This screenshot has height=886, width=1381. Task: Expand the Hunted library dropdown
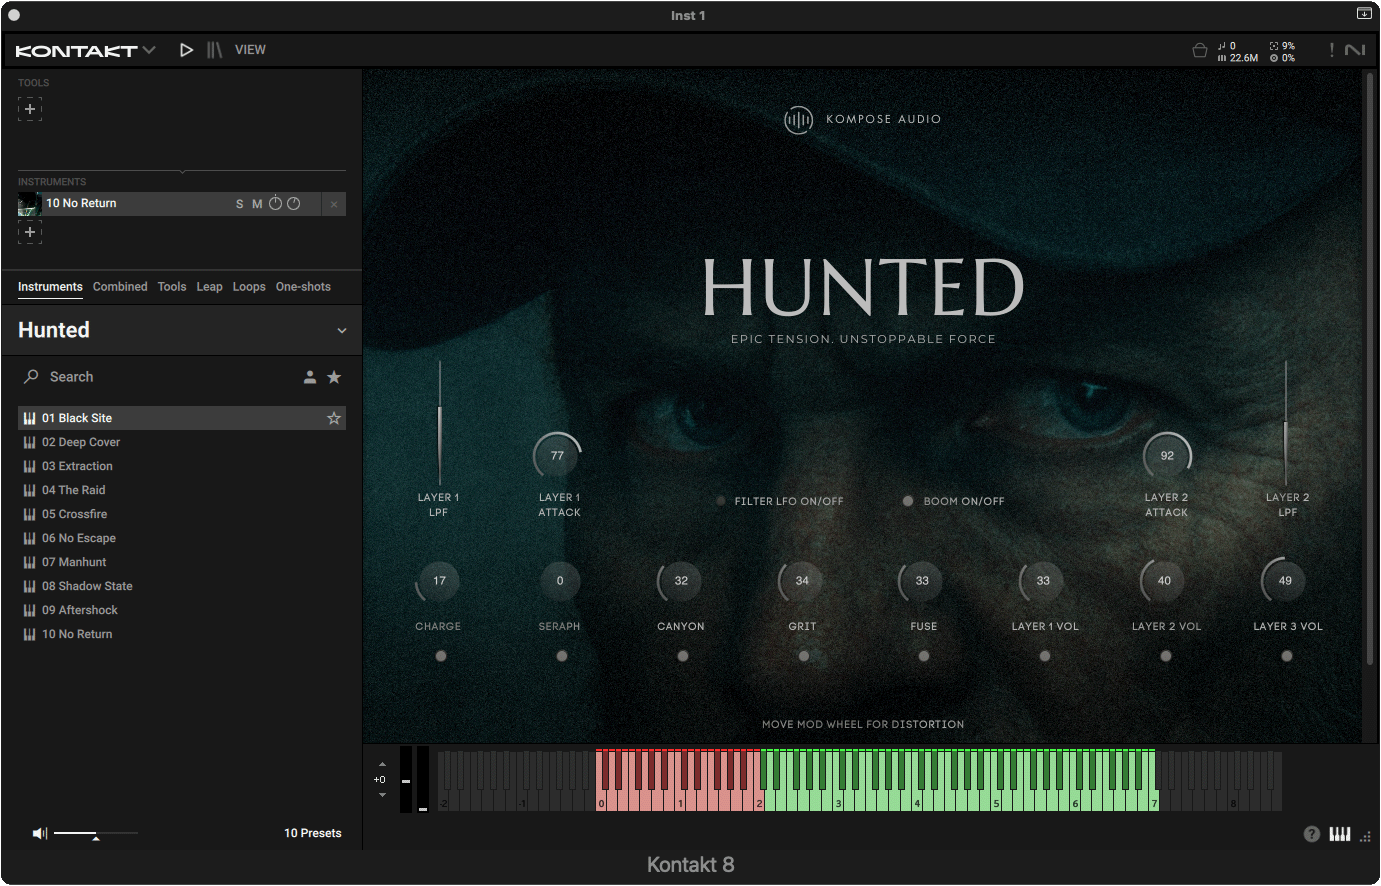pyautogui.click(x=341, y=331)
